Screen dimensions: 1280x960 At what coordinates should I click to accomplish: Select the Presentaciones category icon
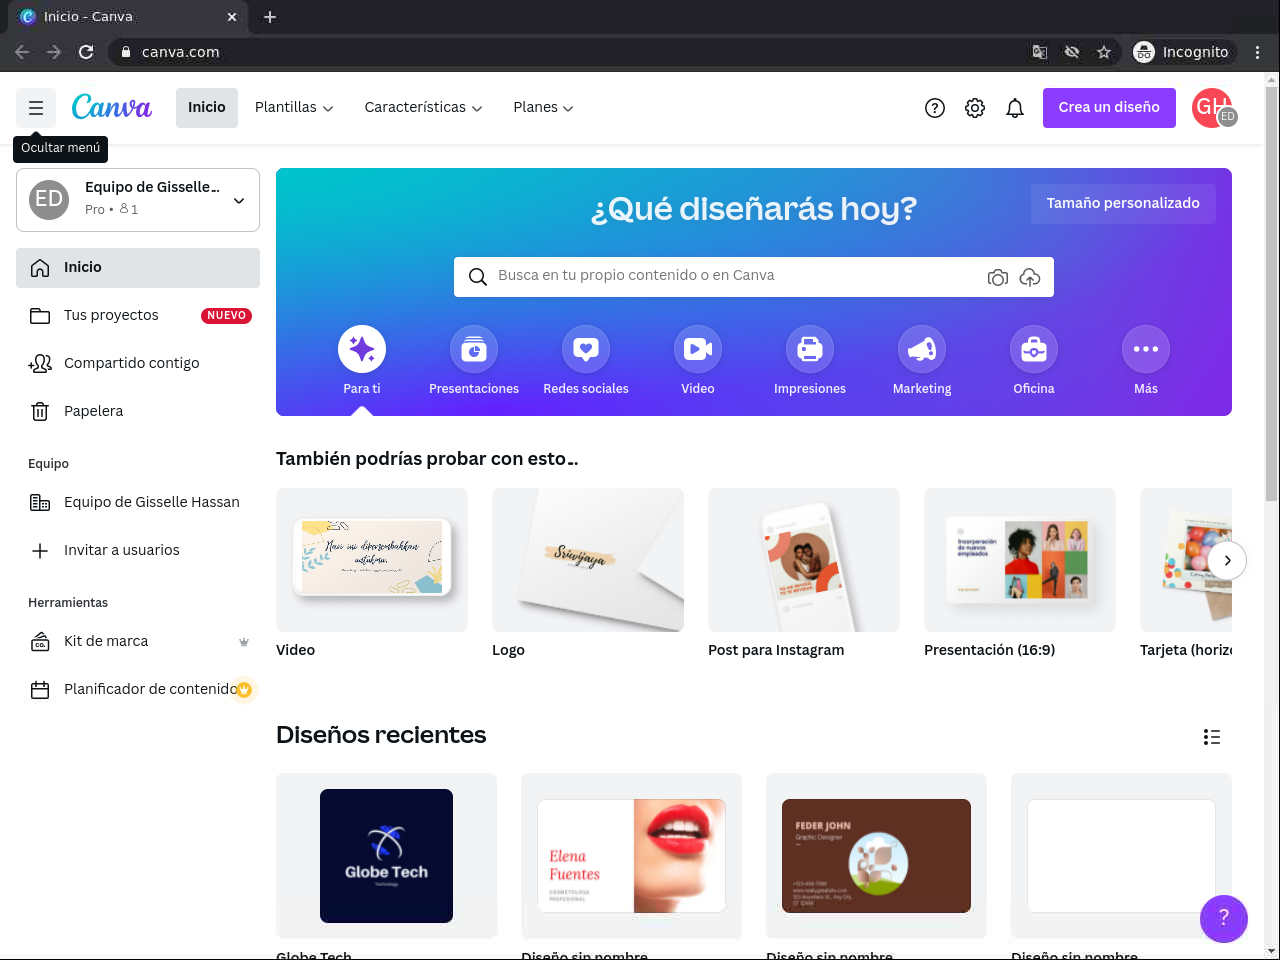[x=474, y=349]
